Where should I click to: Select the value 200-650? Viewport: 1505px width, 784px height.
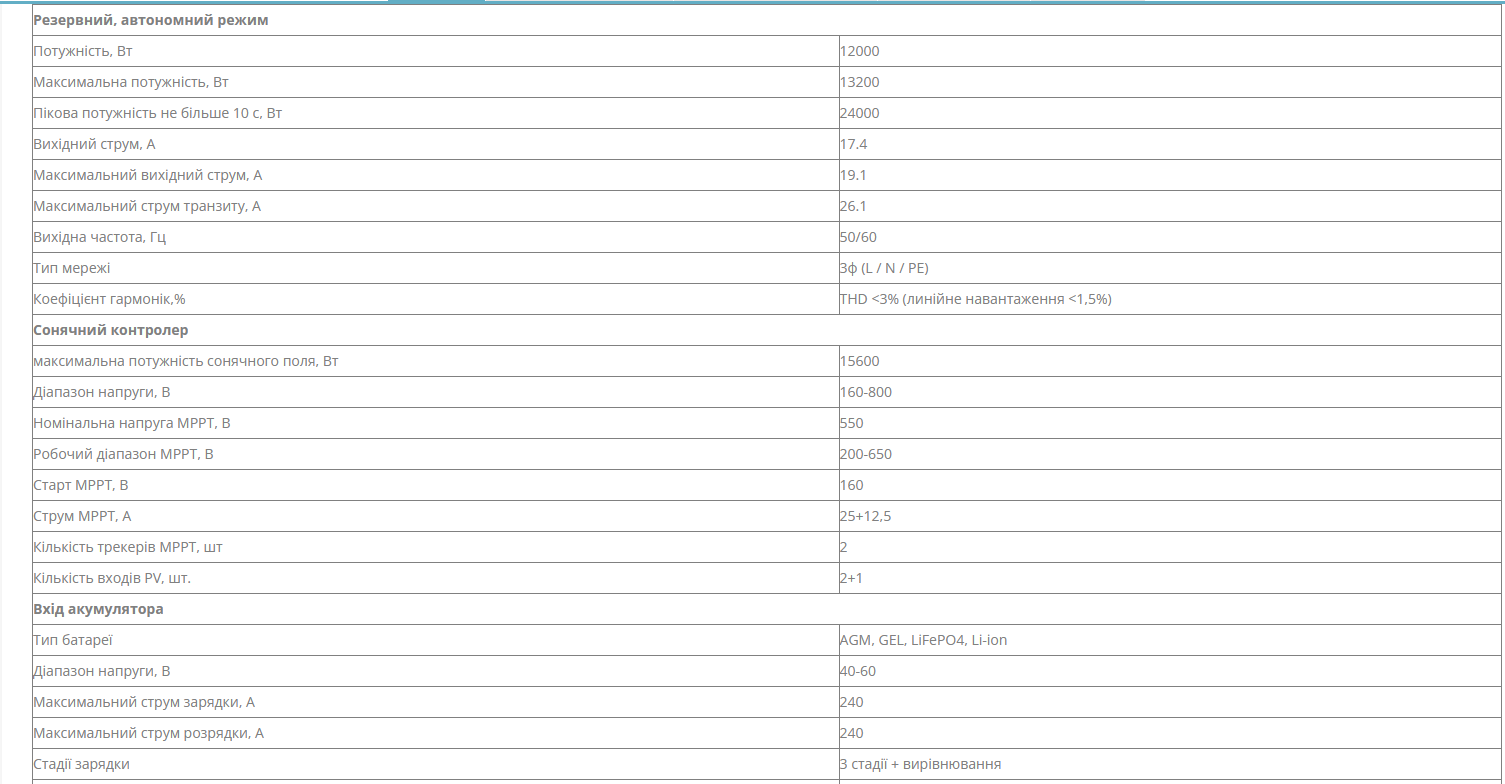point(866,454)
